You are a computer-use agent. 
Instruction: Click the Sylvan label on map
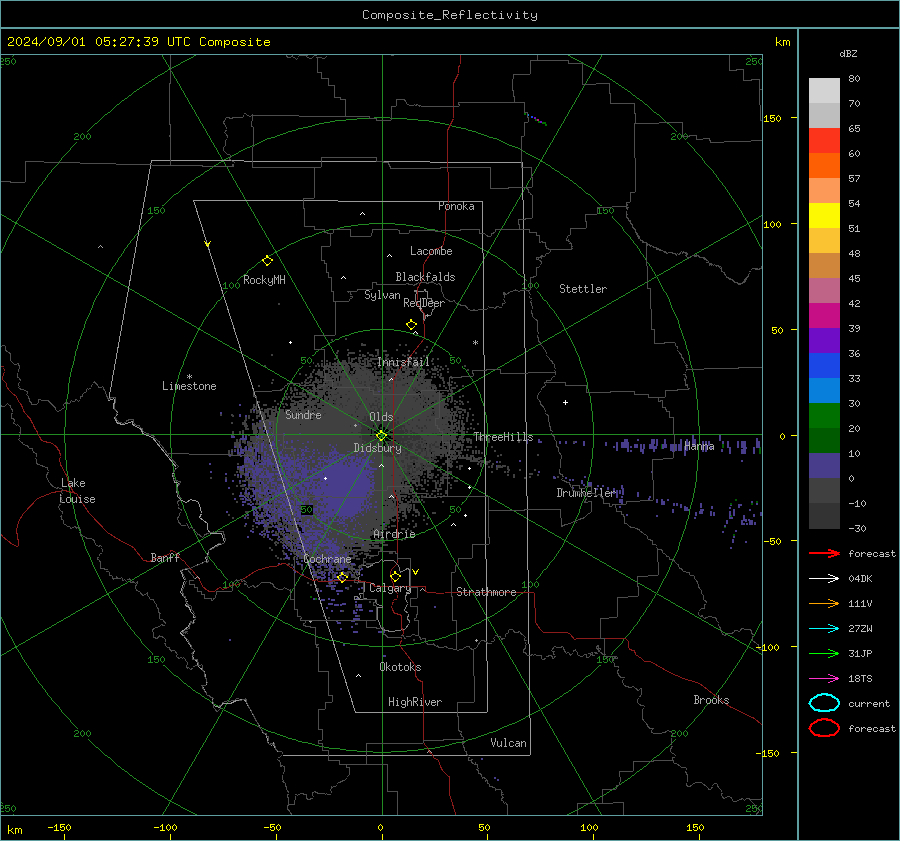(x=382, y=295)
